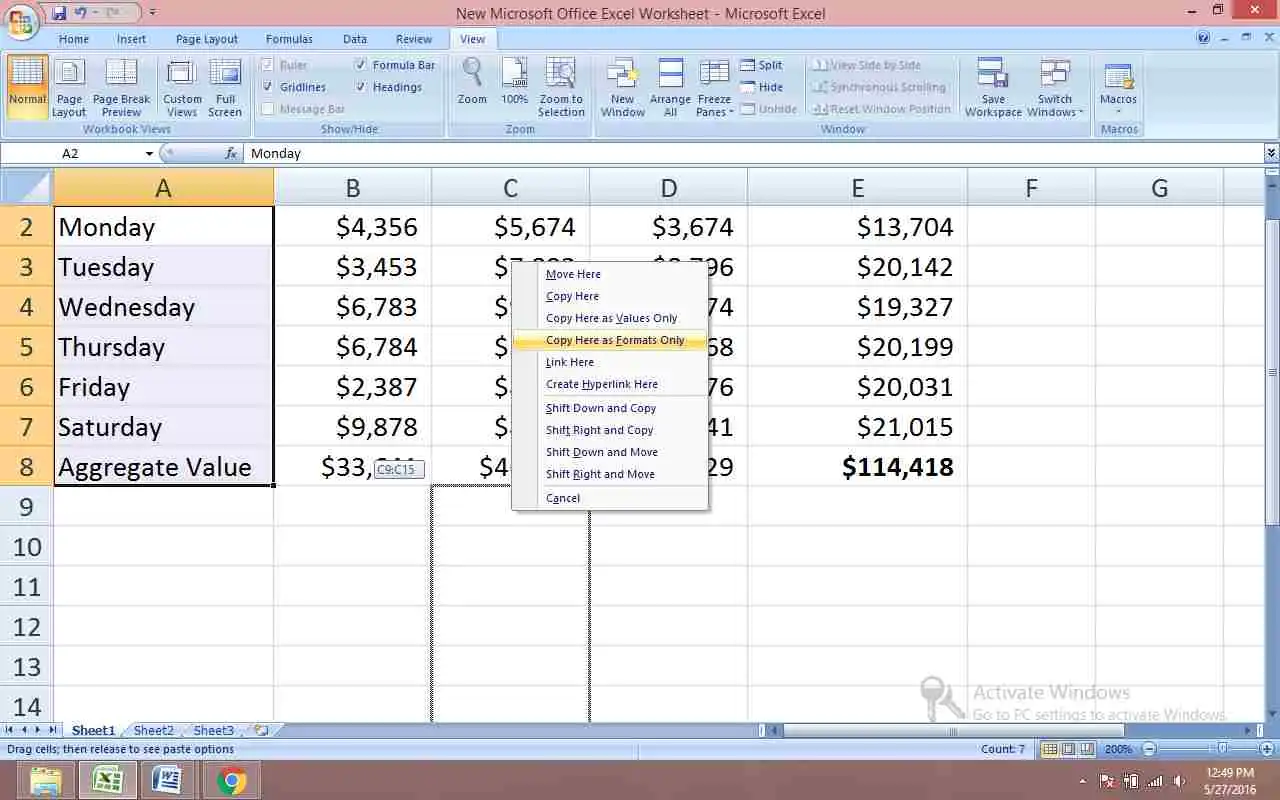The height and width of the screenshot is (800, 1280).
Task: Click Arrange All windows
Action: (x=670, y=87)
